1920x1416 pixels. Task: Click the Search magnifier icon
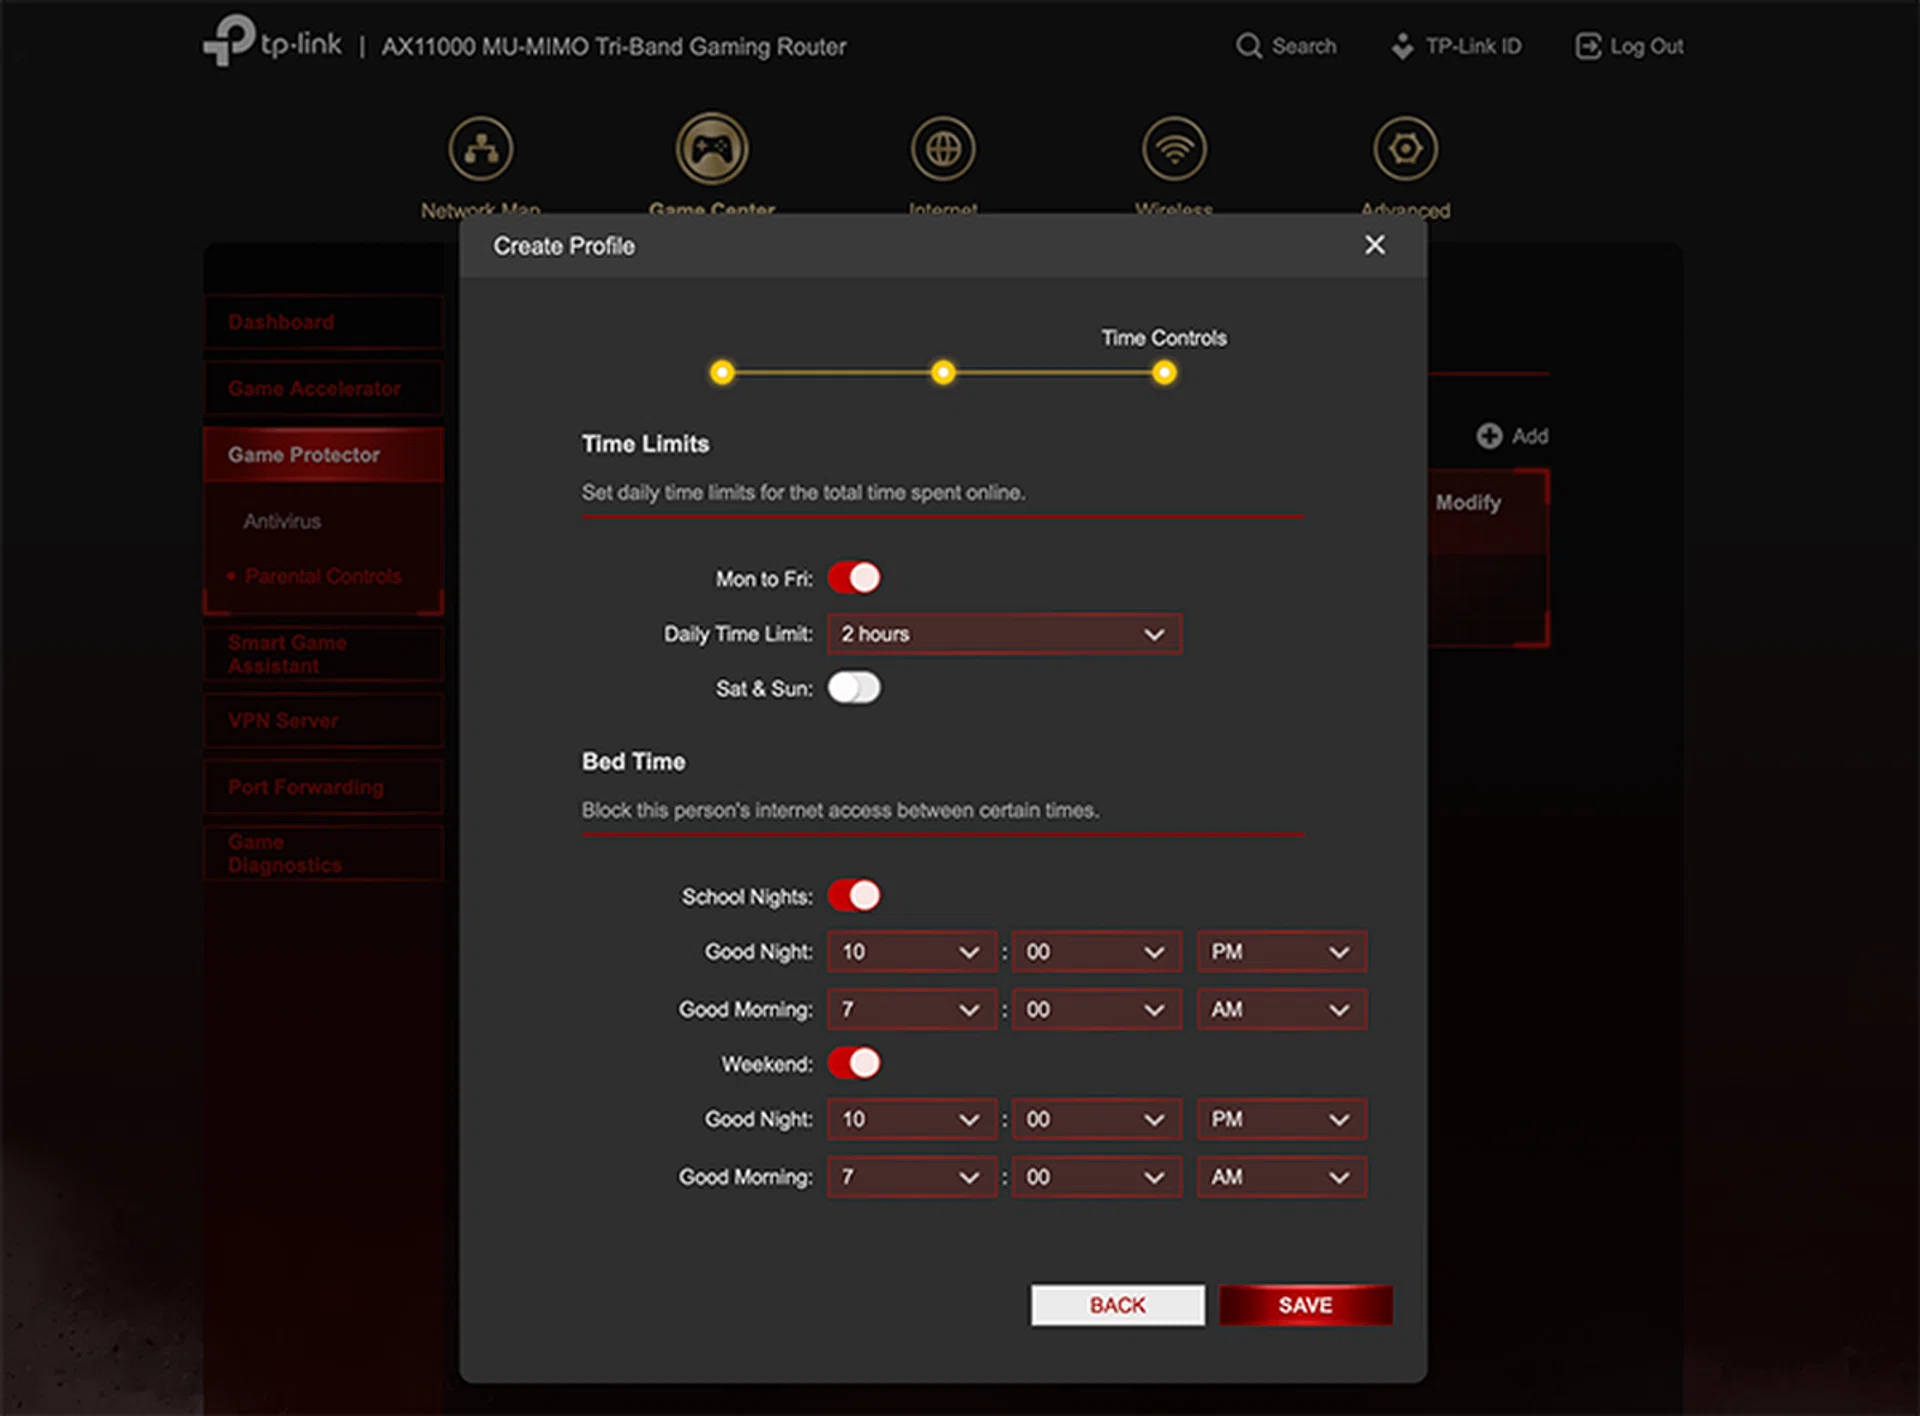click(1248, 46)
